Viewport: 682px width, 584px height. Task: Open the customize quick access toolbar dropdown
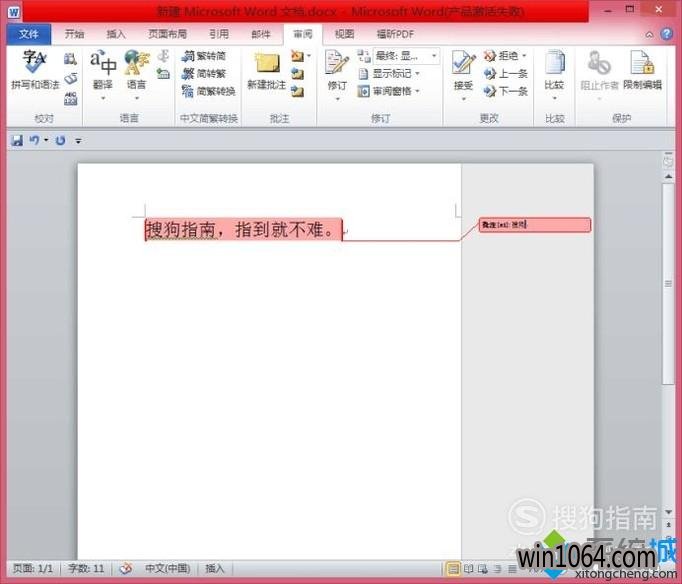click(78, 140)
